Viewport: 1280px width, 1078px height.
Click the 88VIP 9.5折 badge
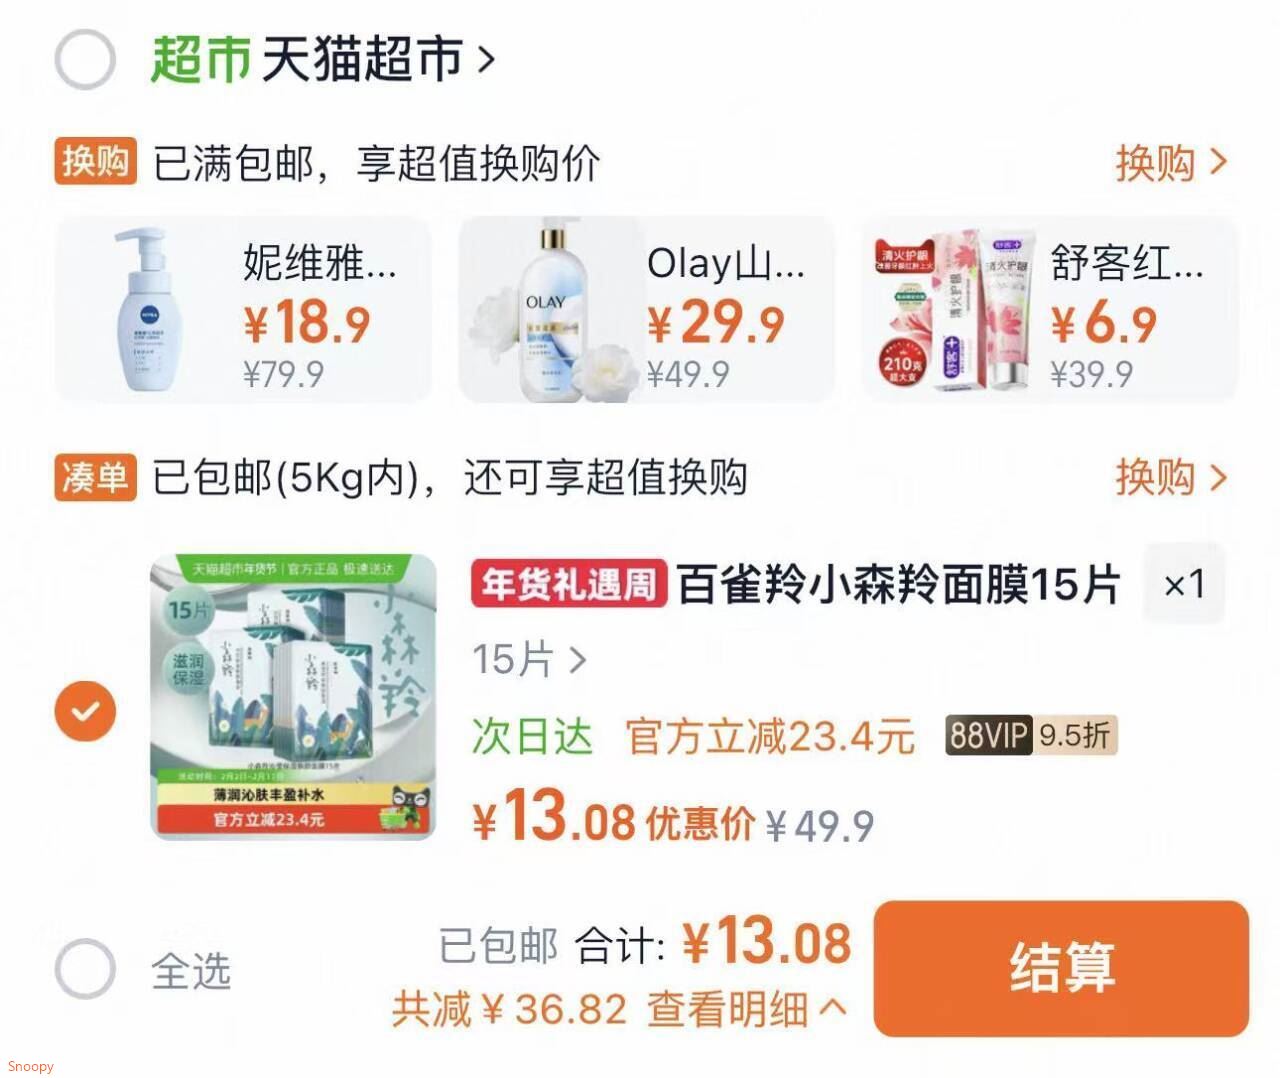coord(1032,736)
